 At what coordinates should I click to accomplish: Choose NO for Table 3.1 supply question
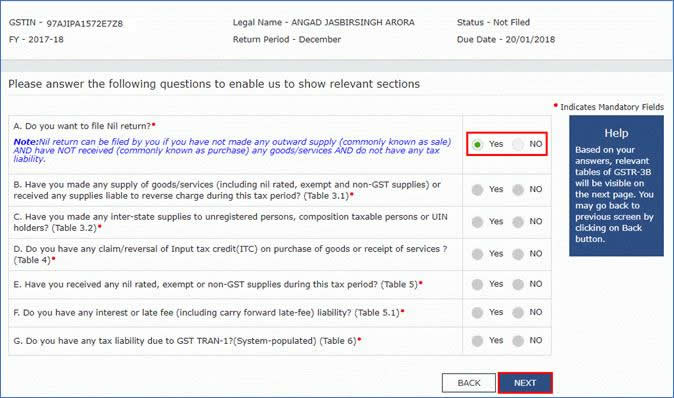point(518,190)
